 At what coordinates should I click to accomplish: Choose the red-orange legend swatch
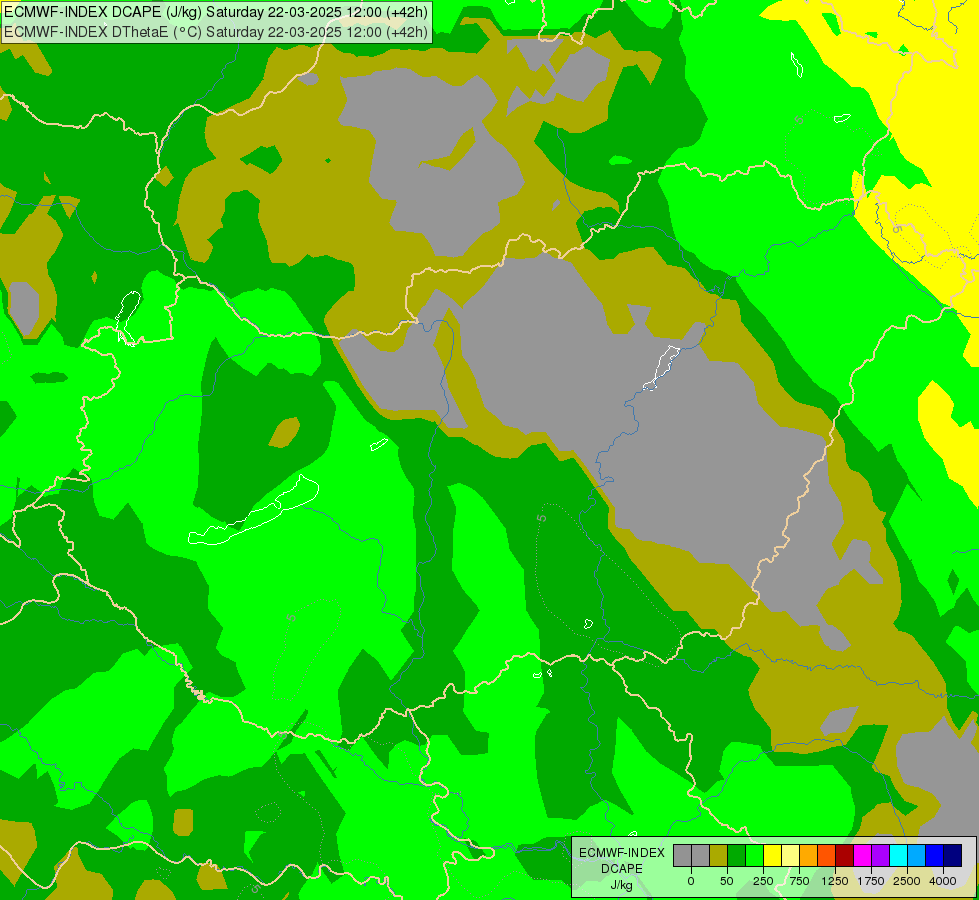pos(827,855)
